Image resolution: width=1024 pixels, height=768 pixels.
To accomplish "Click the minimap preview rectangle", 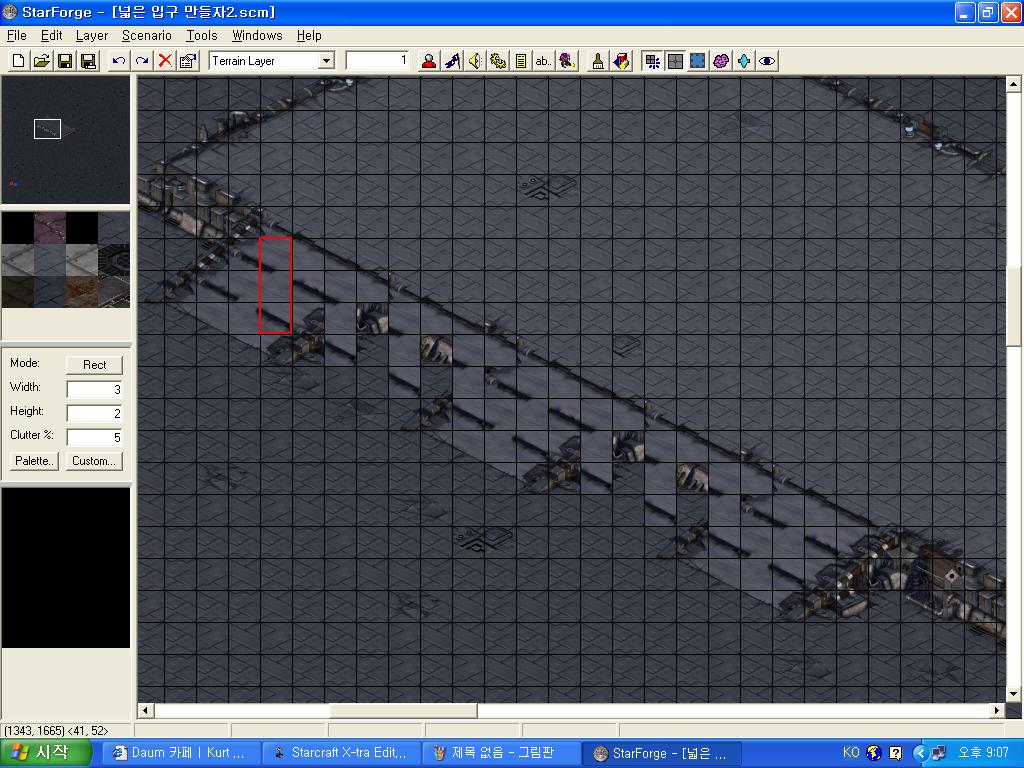I will (47, 129).
